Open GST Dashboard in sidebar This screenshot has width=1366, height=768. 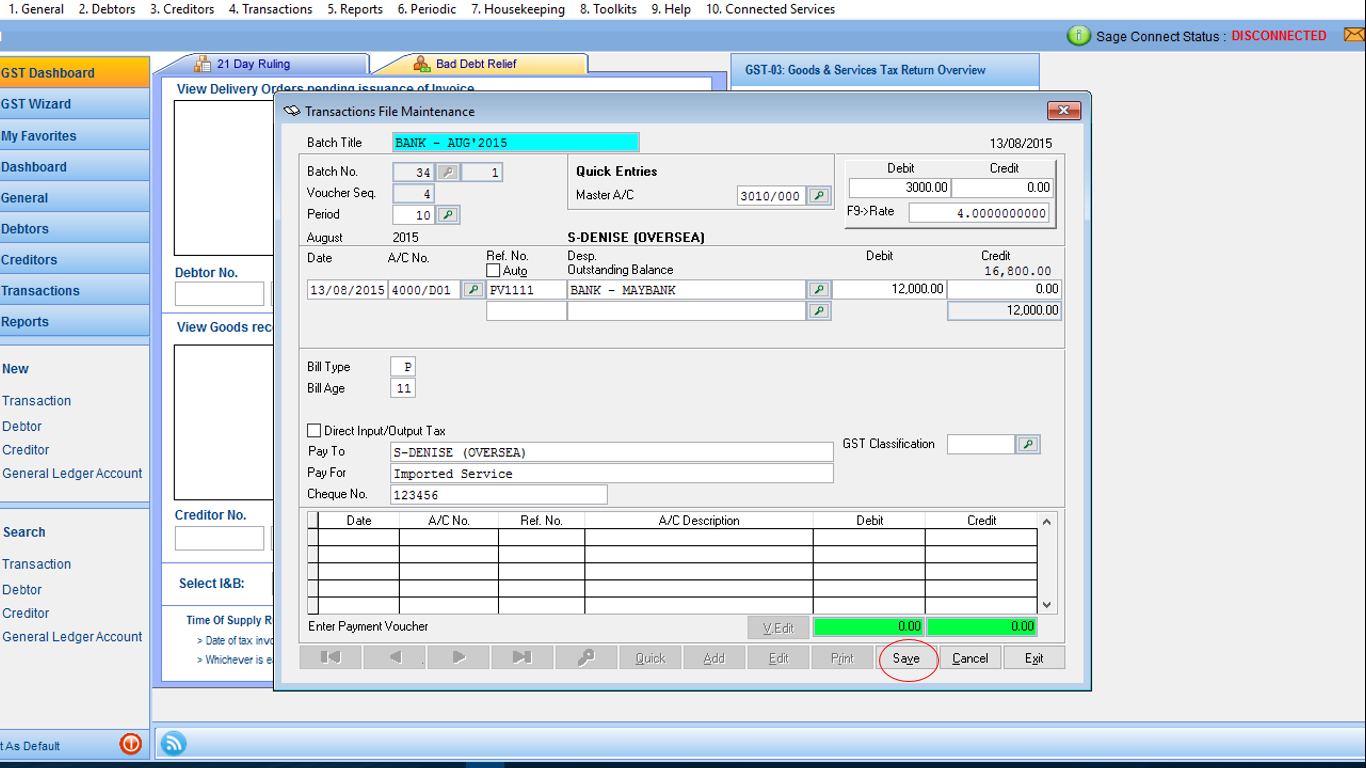click(74, 72)
